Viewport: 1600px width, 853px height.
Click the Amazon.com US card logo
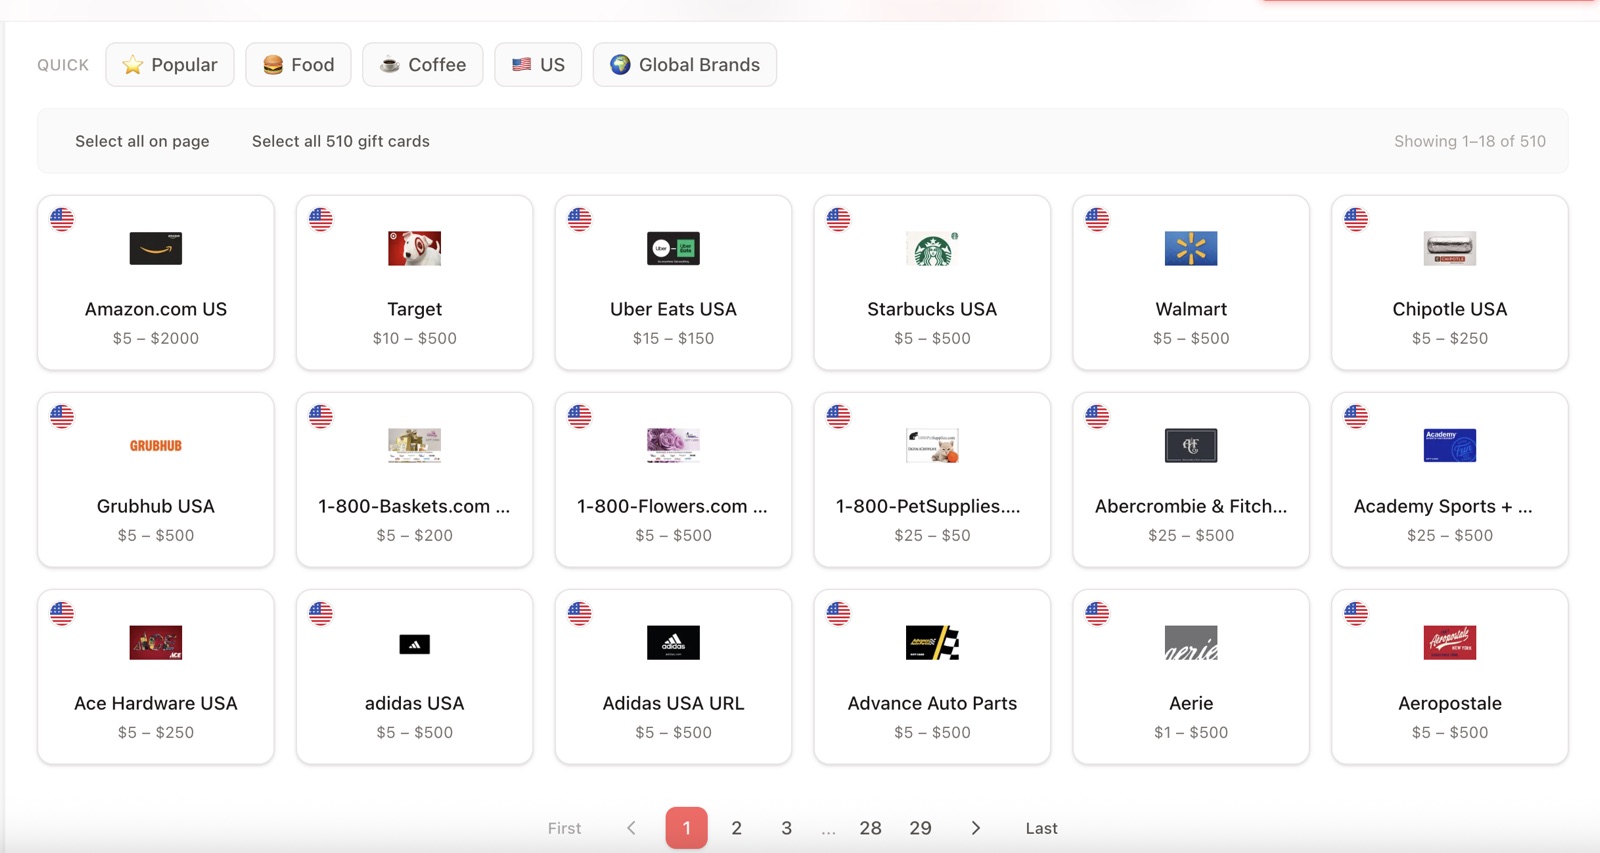coord(156,248)
